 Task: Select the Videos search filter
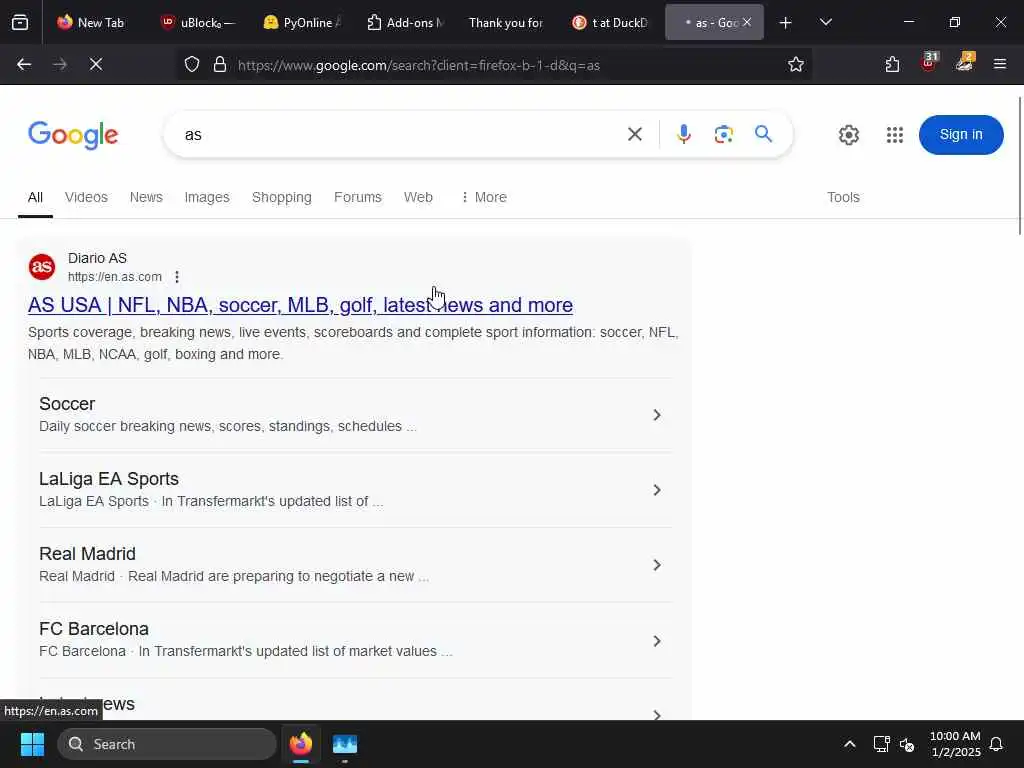pos(86,197)
